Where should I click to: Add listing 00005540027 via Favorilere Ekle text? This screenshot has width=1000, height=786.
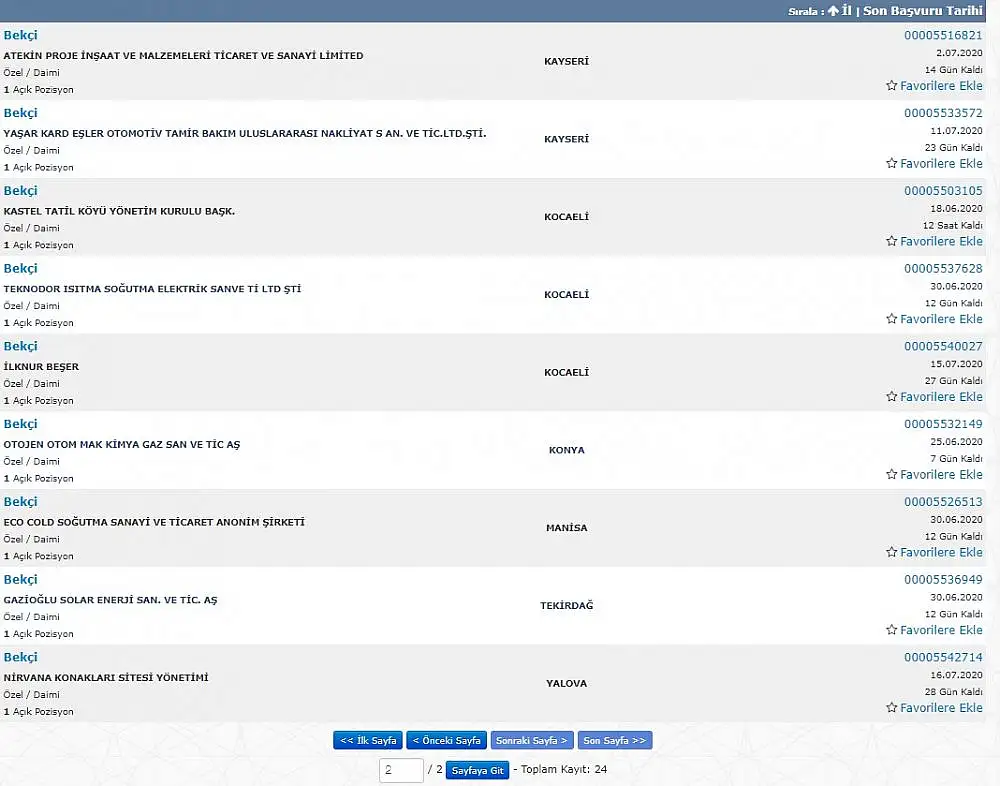[941, 397]
